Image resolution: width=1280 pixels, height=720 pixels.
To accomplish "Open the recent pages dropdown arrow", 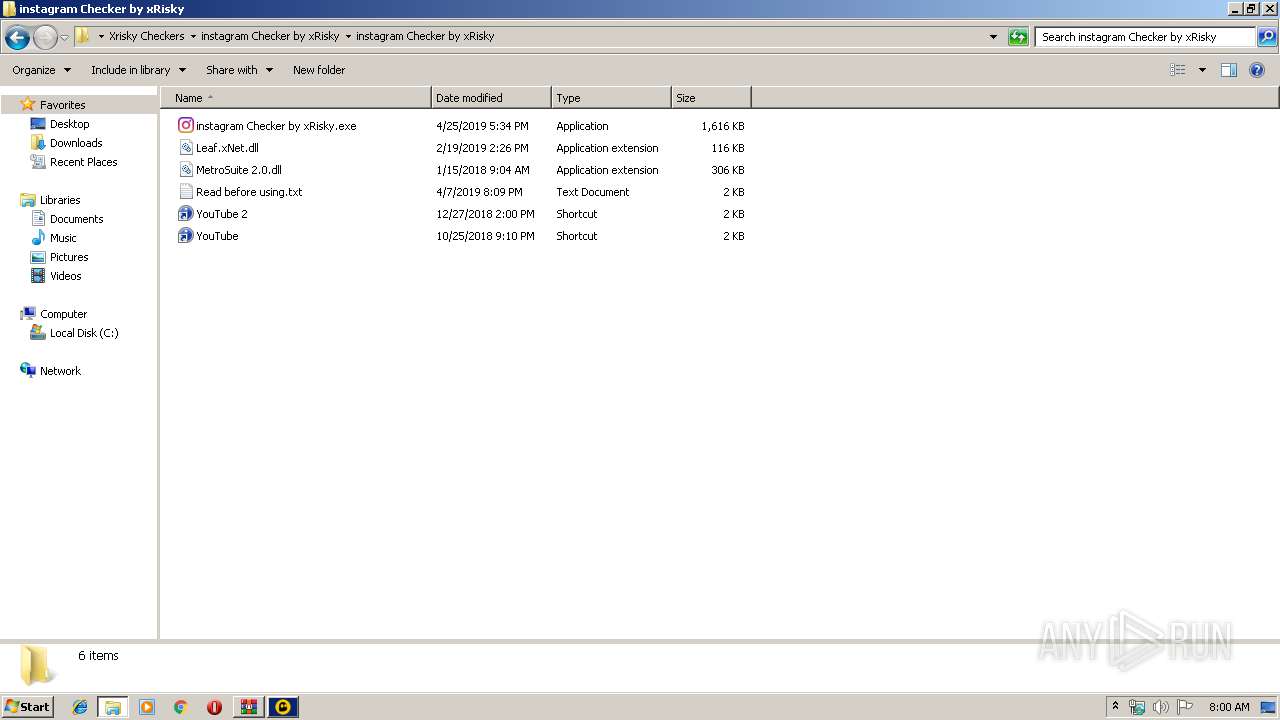I will pos(64,38).
